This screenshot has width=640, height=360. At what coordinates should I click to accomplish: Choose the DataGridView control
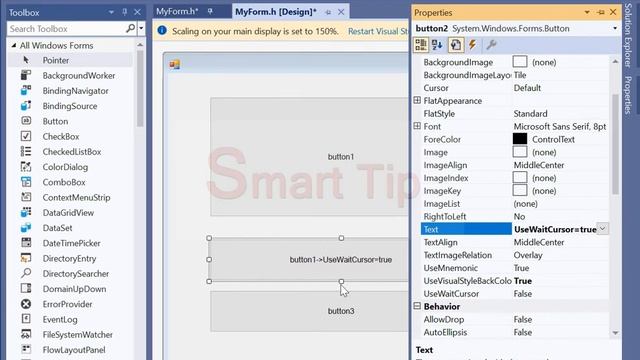click(69, 213)
